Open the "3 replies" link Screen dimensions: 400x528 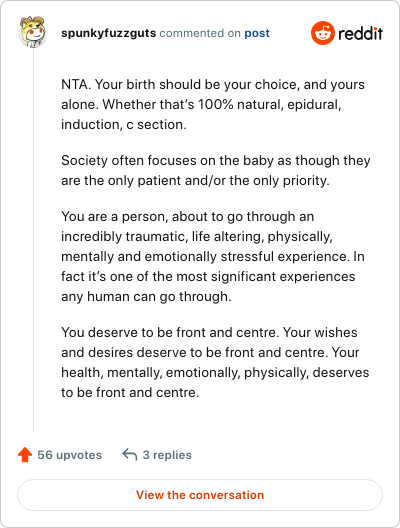[167, 455]
